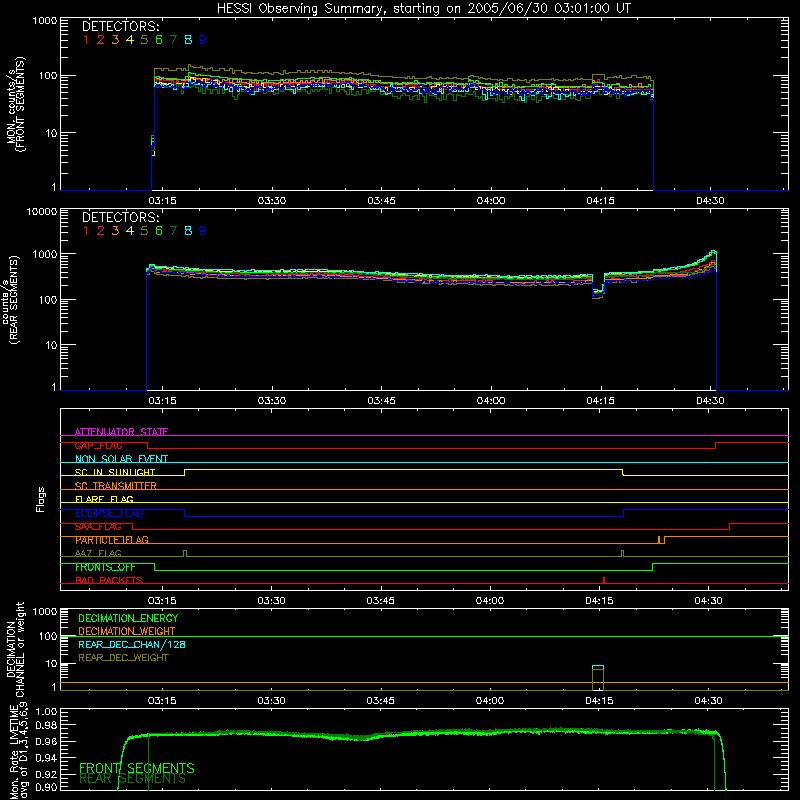Click the DECIMATION_WEIGHT legend label
Viewport: 800px width, 800px height.
coord(127,631)
